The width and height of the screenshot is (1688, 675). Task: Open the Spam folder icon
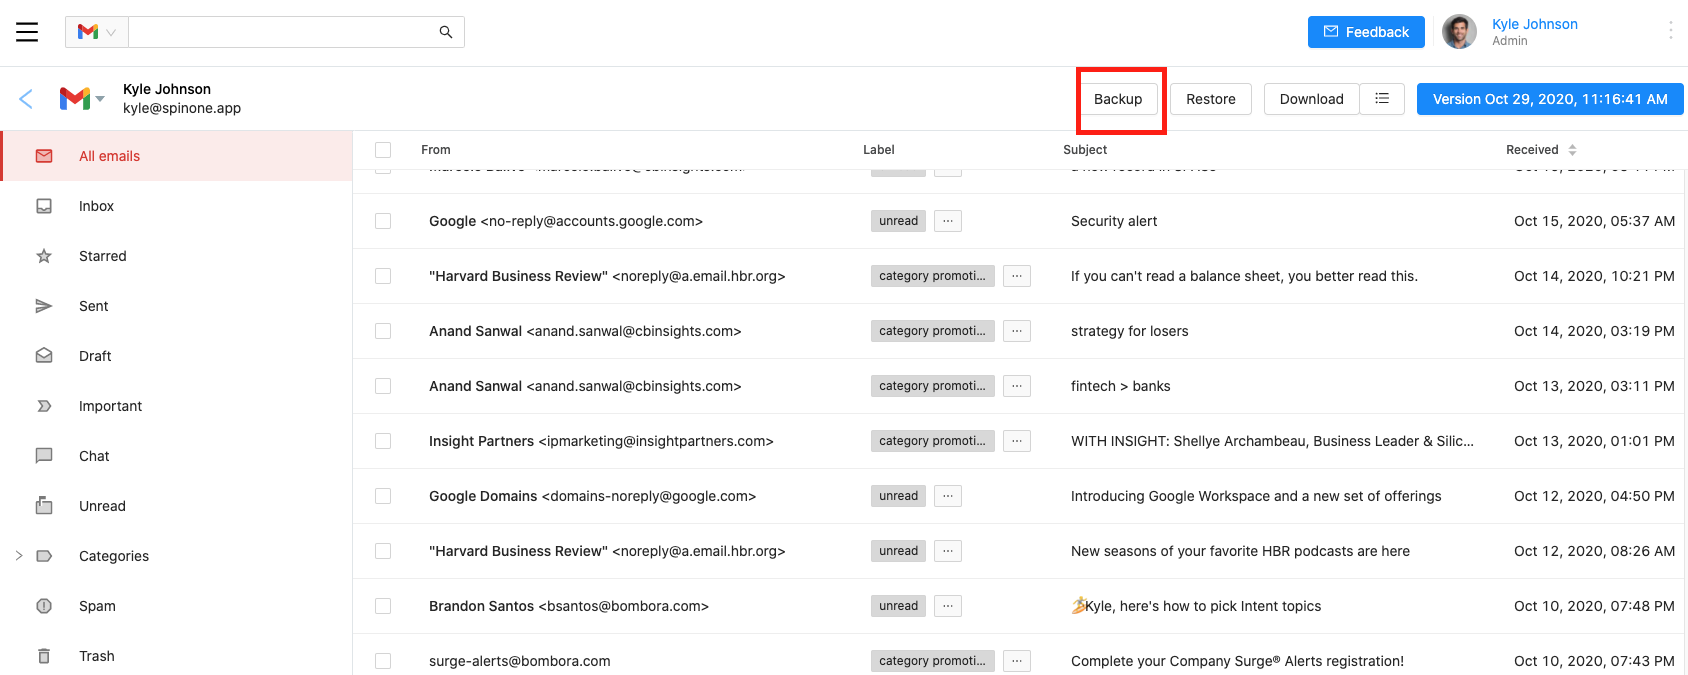(44, 606)
